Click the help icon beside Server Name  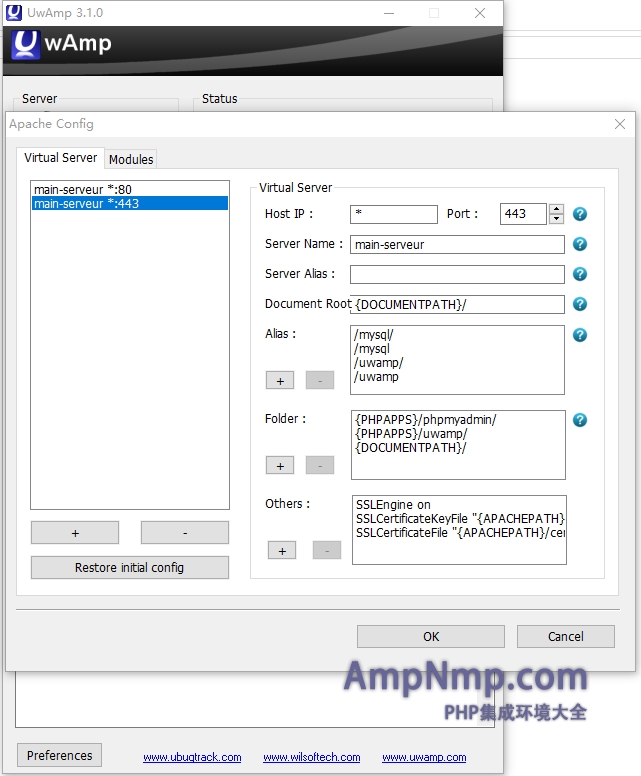pos(579,244)
